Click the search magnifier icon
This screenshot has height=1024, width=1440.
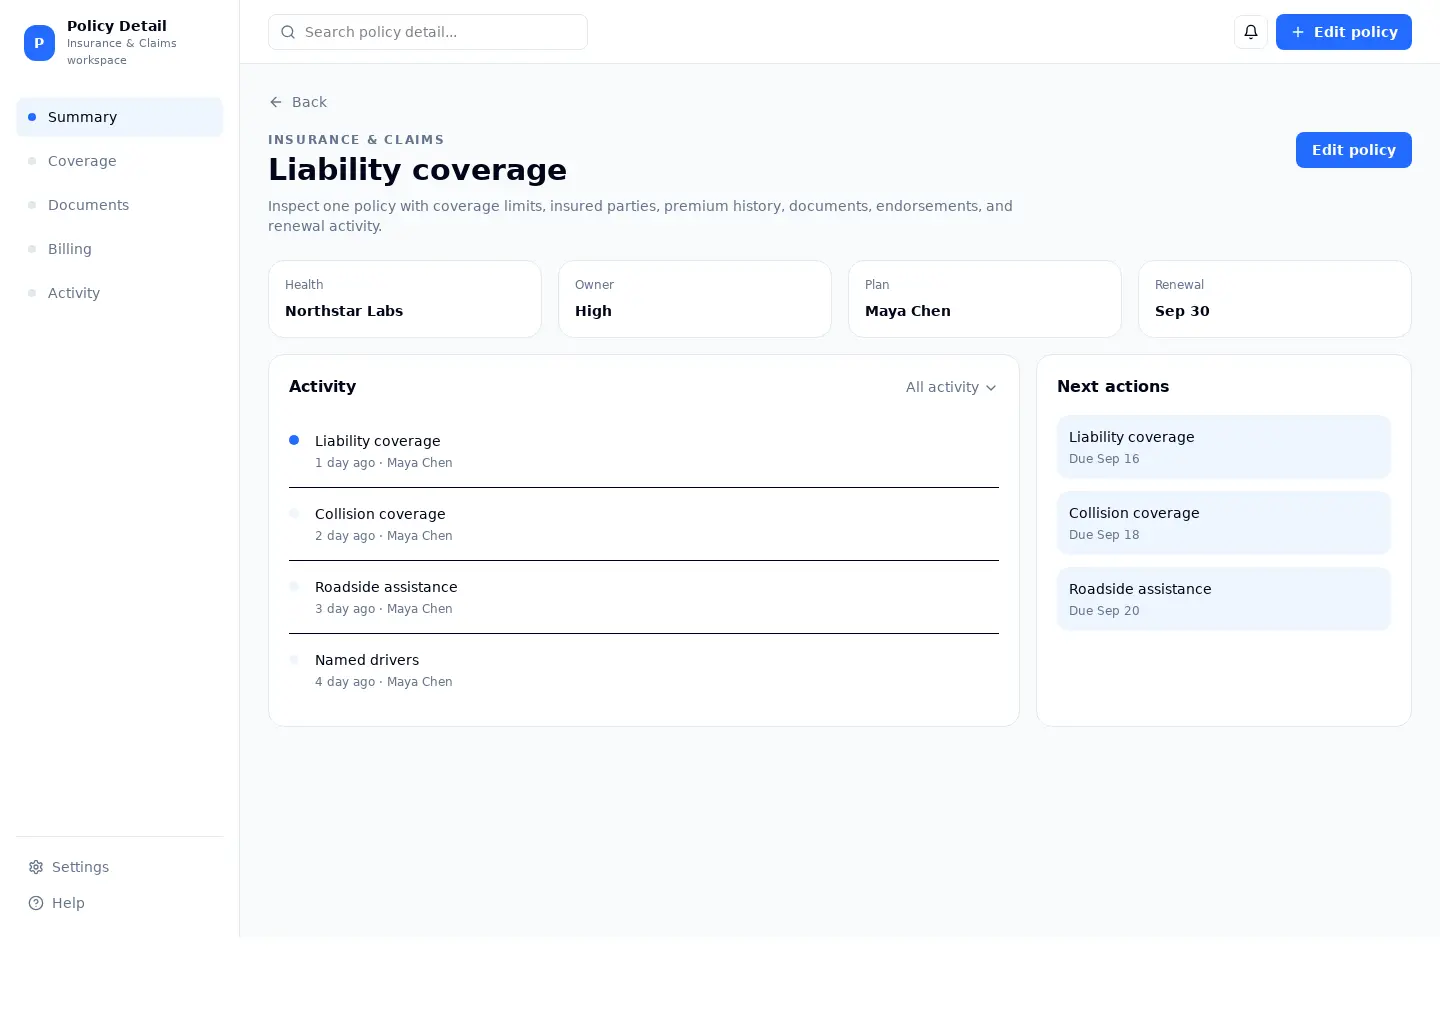[x=288, y=32]
